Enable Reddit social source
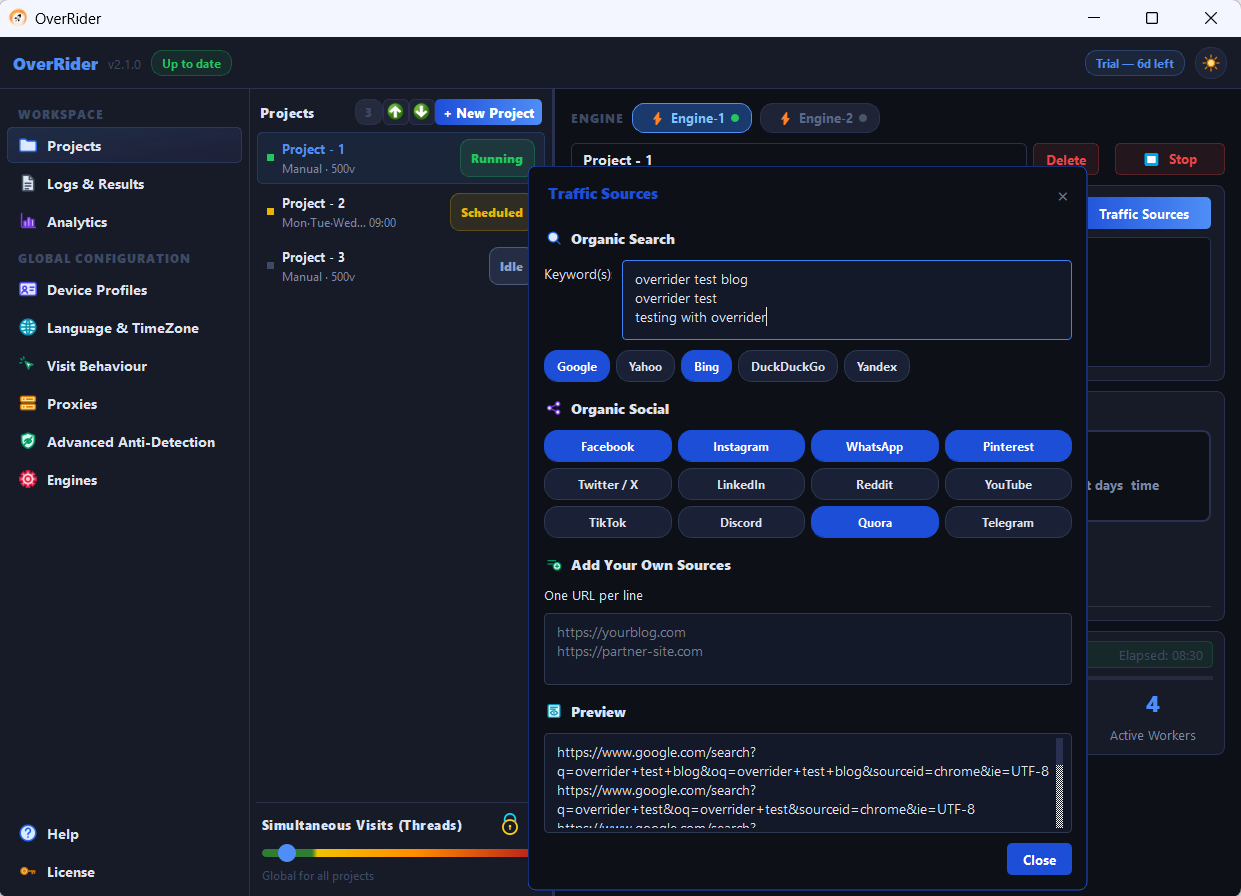The width and height of the screenshot is (1241, 896). [x=875, y=485]
